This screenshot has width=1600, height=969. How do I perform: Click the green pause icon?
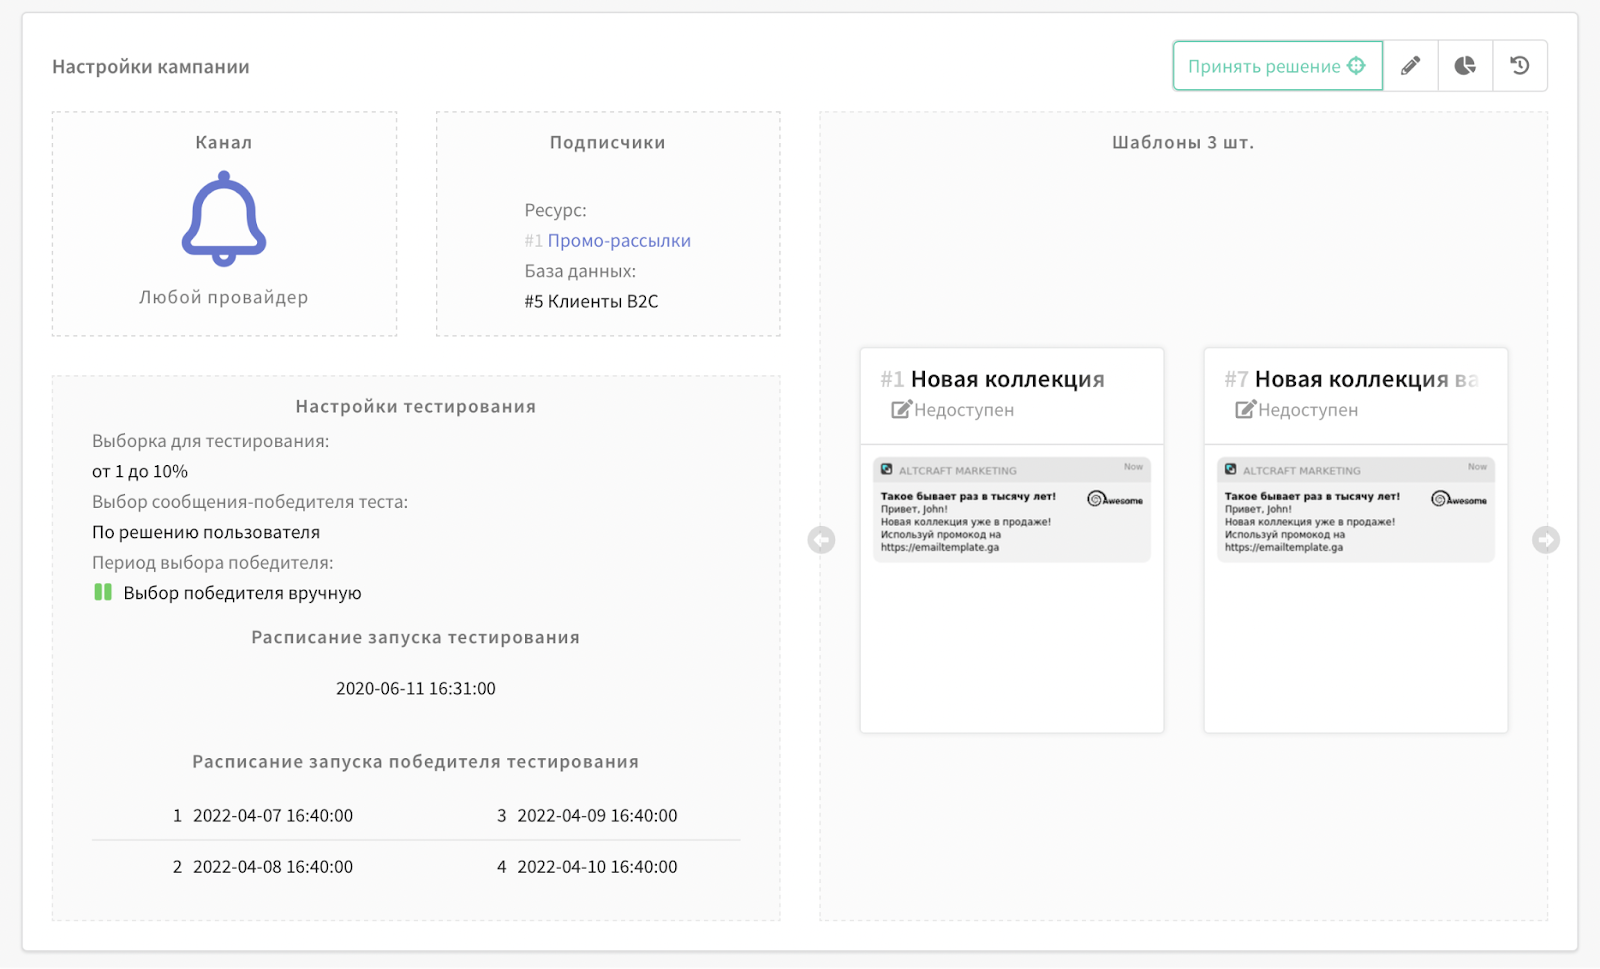[103, 593]
